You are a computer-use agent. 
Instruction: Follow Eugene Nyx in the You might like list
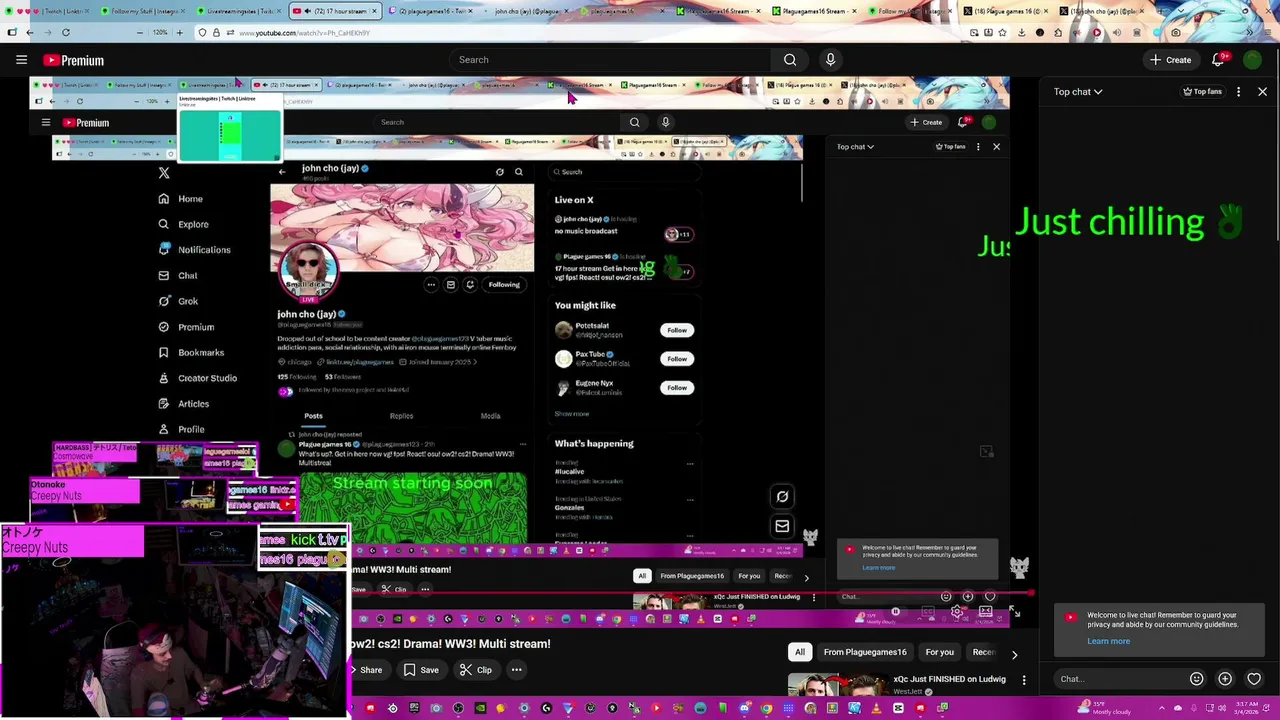click(x=677, y=388)
